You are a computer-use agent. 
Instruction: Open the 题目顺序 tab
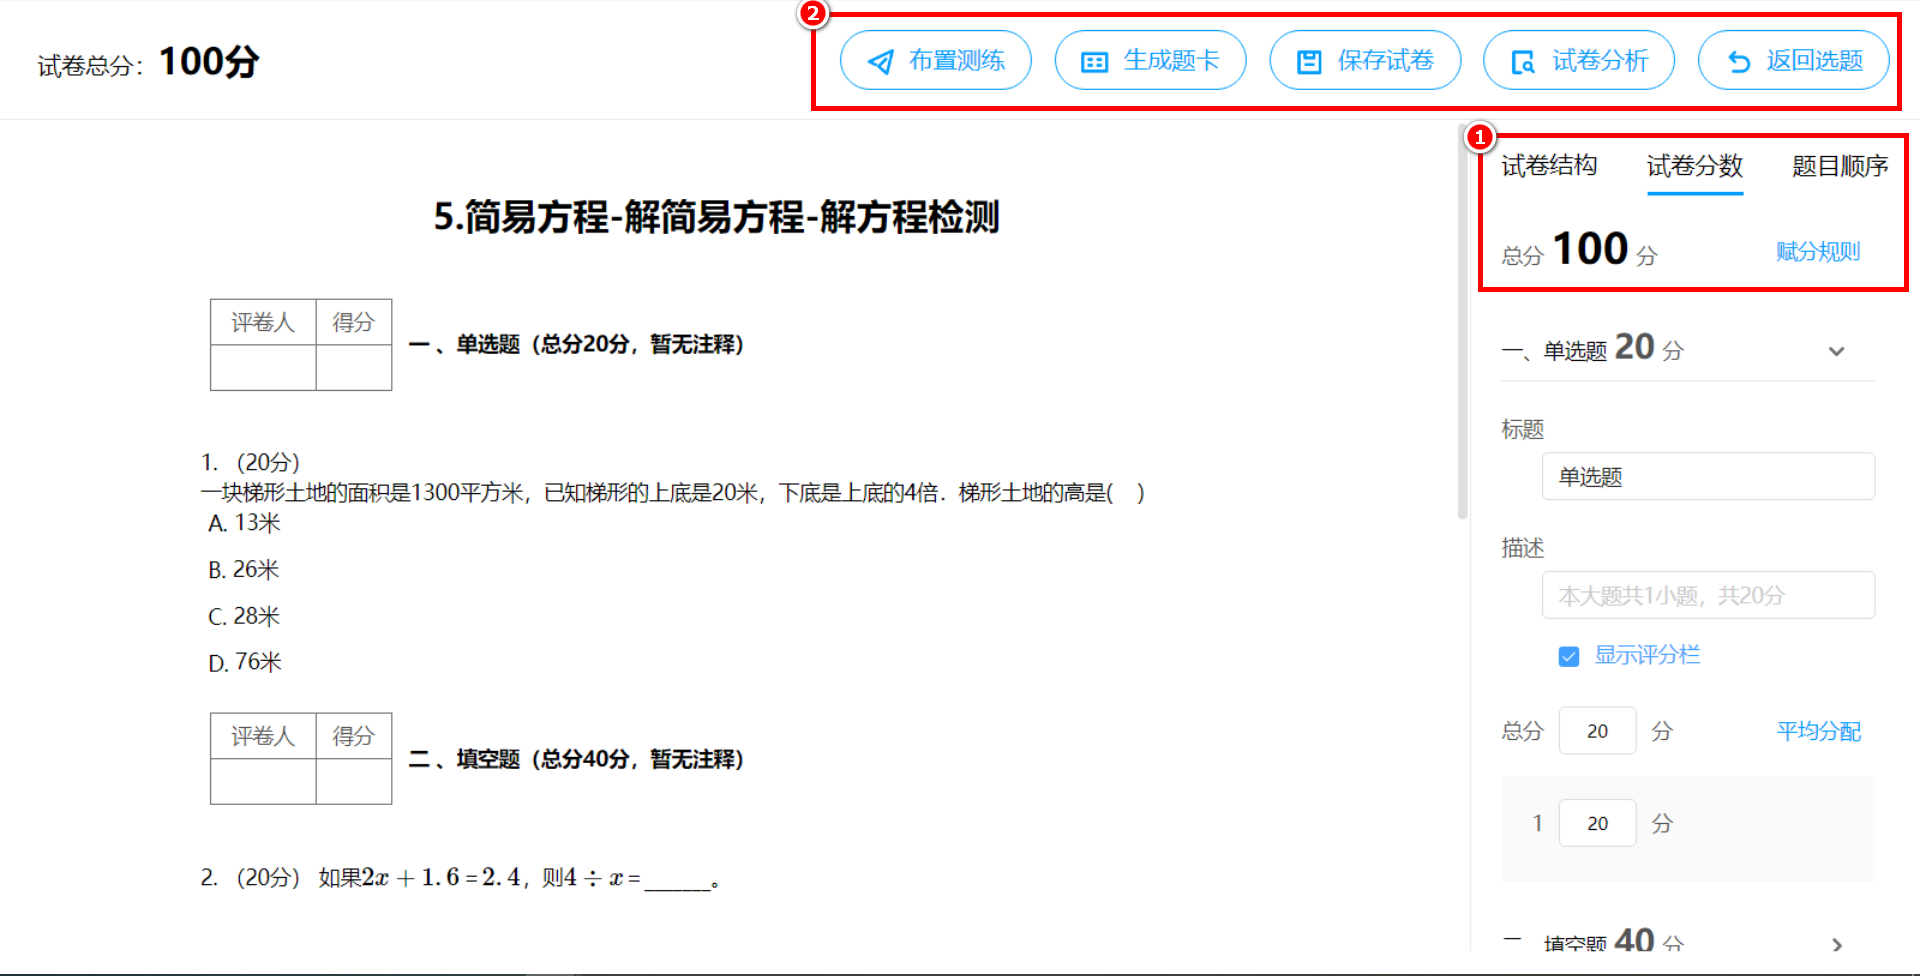(x=1839, y=166)
